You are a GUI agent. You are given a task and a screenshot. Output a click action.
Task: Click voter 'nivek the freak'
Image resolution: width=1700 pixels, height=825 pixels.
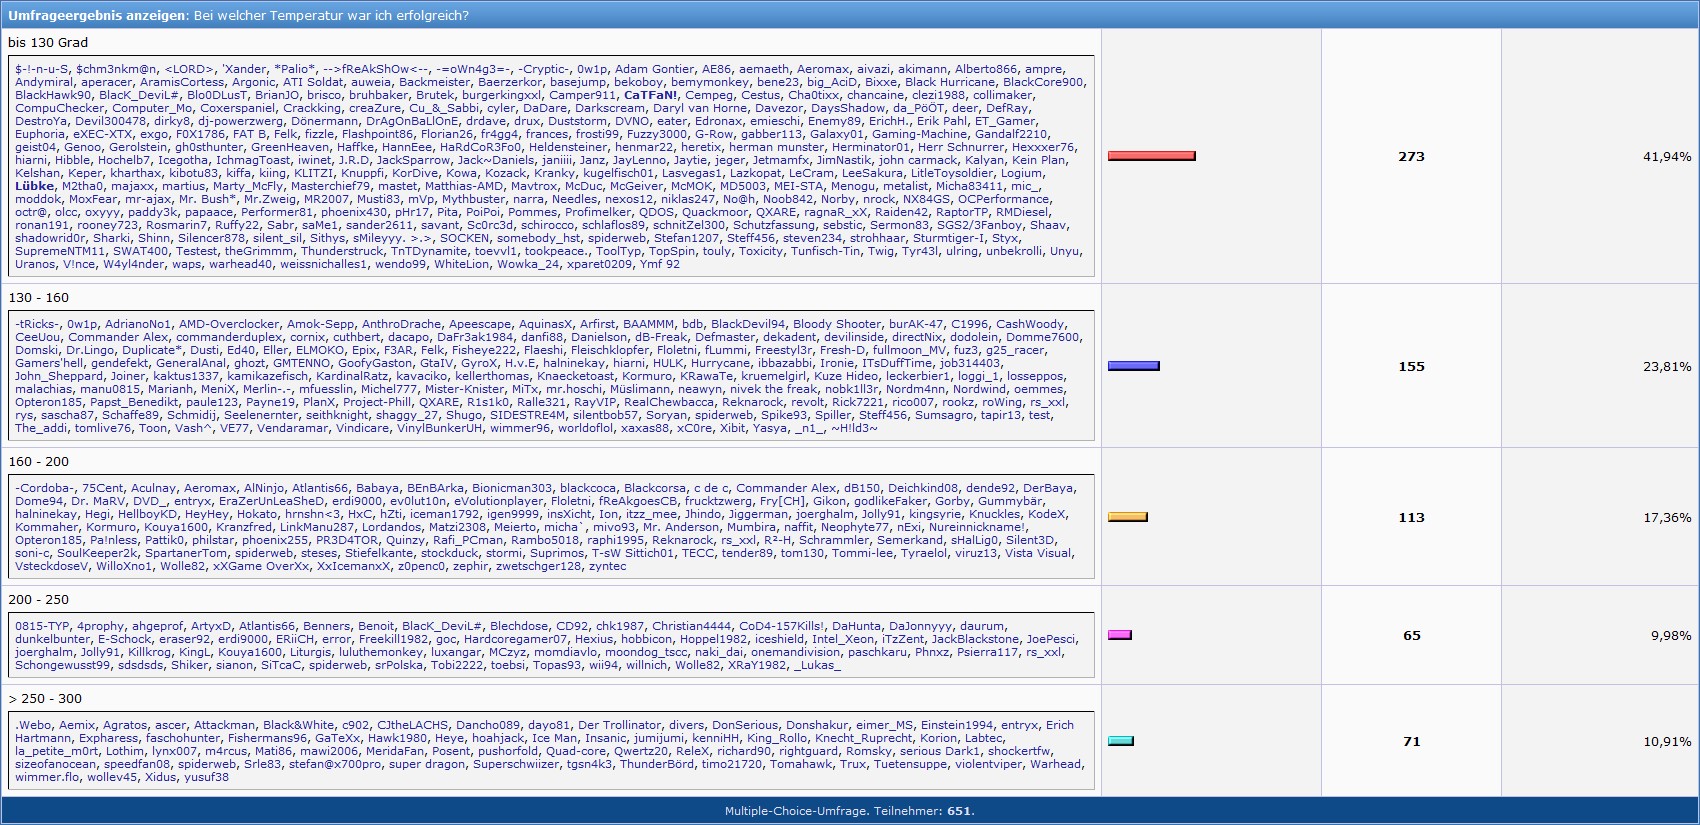[774, 390]
